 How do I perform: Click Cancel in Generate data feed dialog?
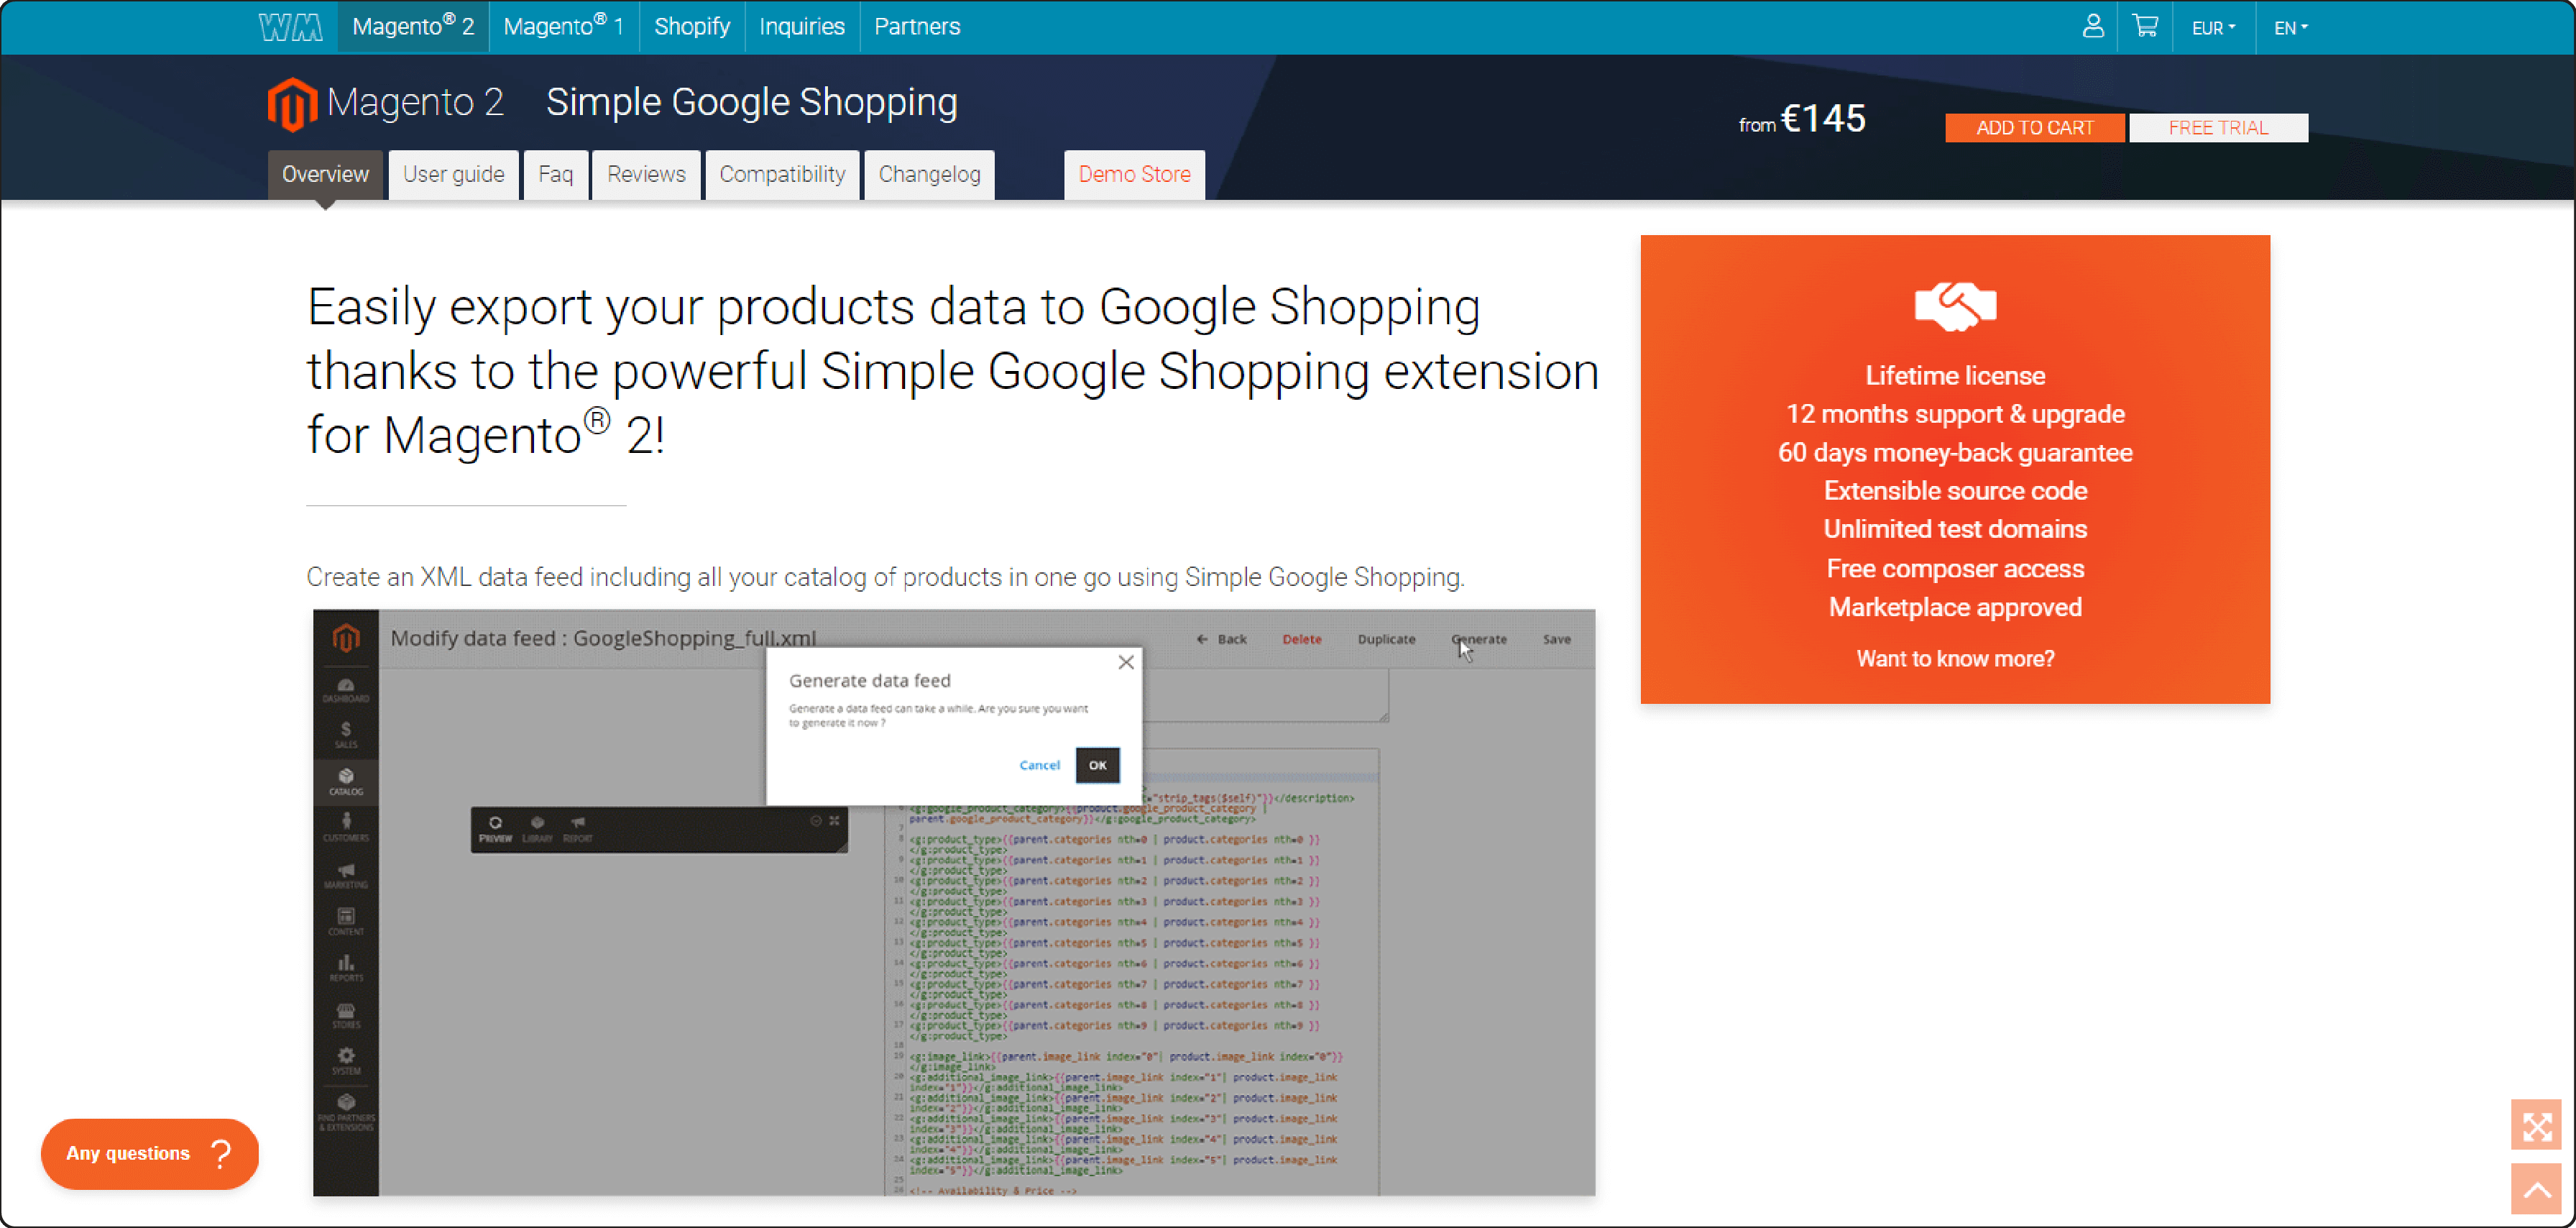[x=1039, y=765]
